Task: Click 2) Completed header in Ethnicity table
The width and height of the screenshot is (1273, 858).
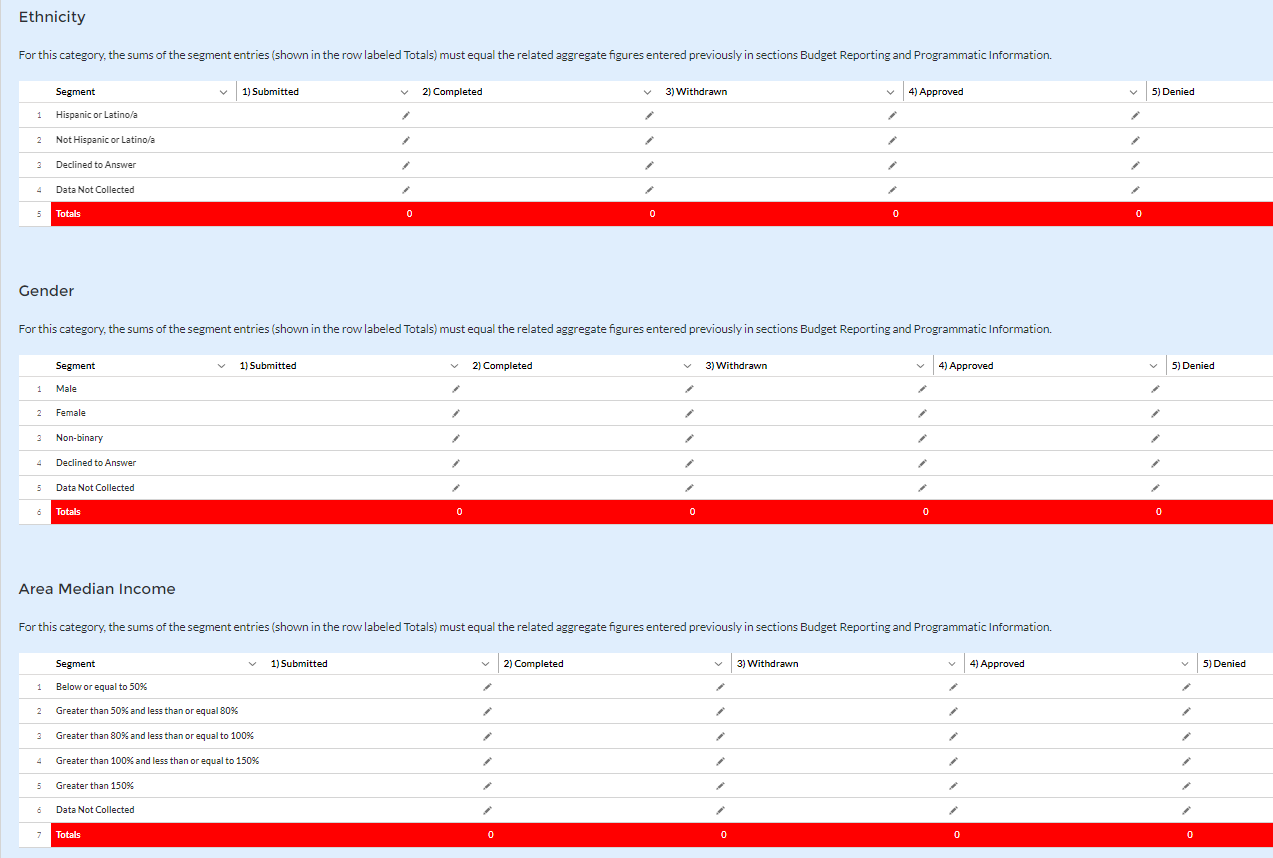Action: tap(452, 92)
